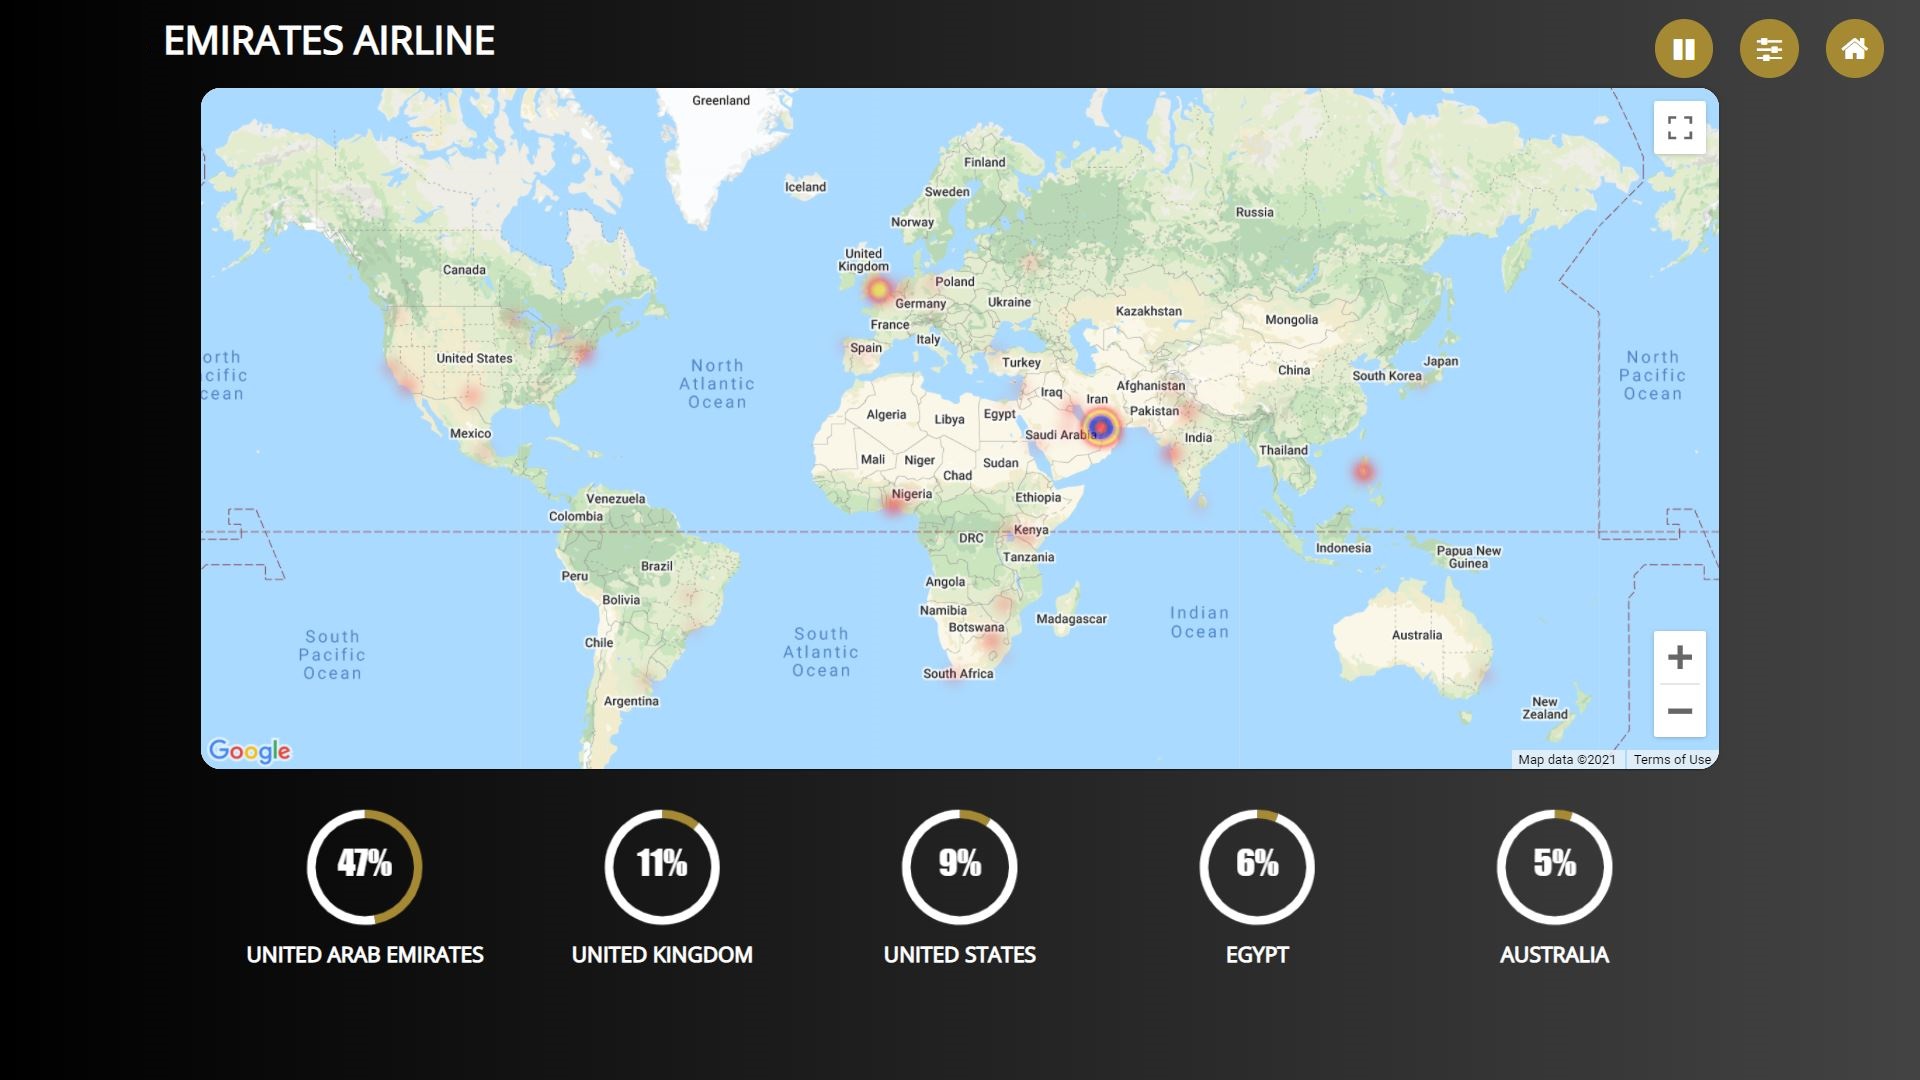Screen dimensions: 1920x1080
Task: Click the Map data ©2021 text
Action: click(1567, 760)
